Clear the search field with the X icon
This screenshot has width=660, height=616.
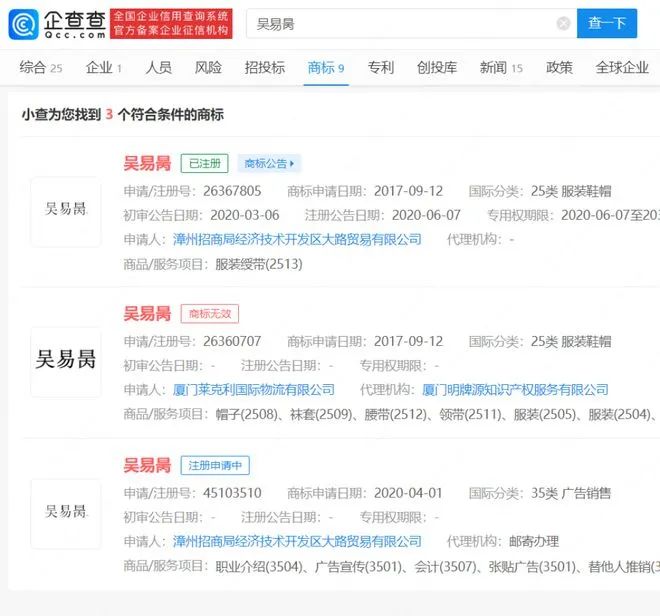click(x=563, y=24)
